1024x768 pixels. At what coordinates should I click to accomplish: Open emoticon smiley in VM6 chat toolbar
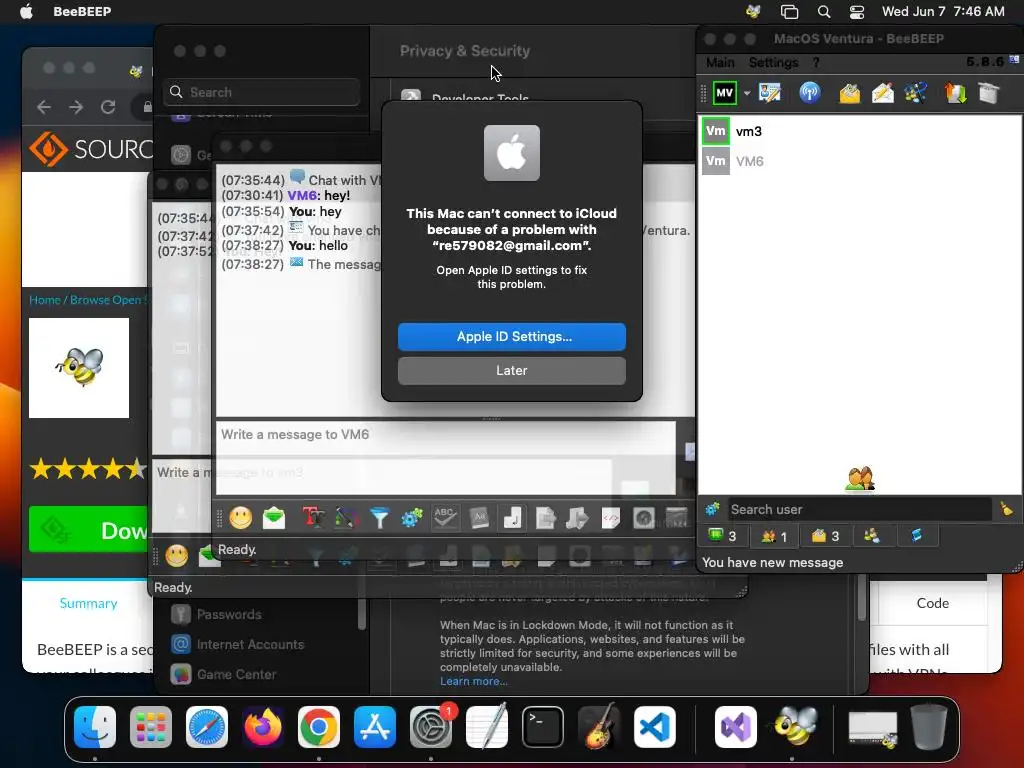[x=240, y=519]
